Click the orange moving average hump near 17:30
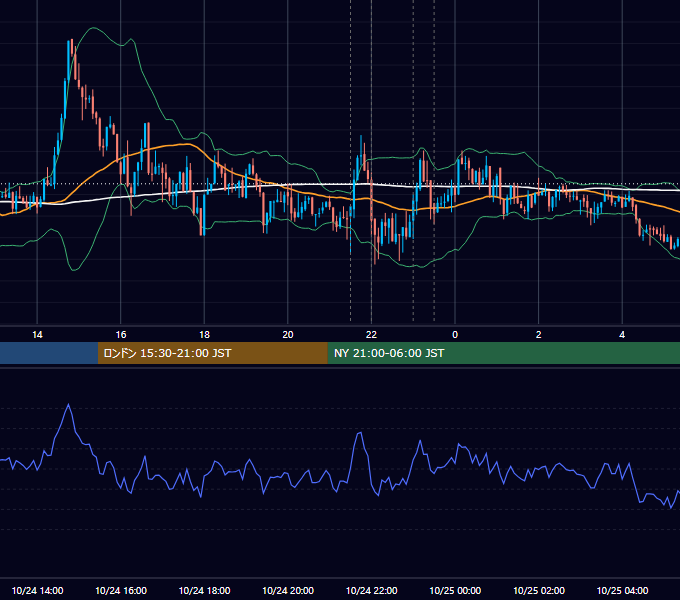The width and height of the screenshot is (680, 600). (186, 144)
